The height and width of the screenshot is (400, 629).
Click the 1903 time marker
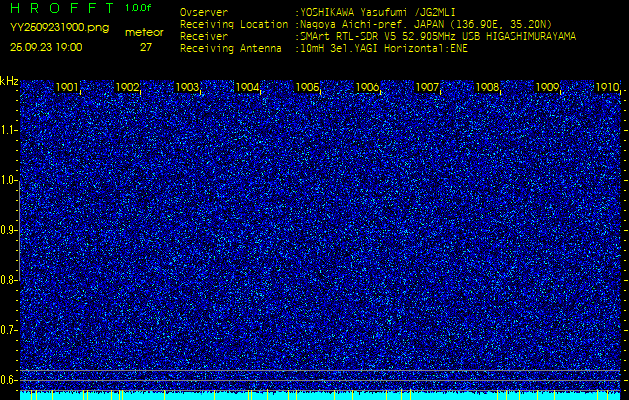(187, 87)
